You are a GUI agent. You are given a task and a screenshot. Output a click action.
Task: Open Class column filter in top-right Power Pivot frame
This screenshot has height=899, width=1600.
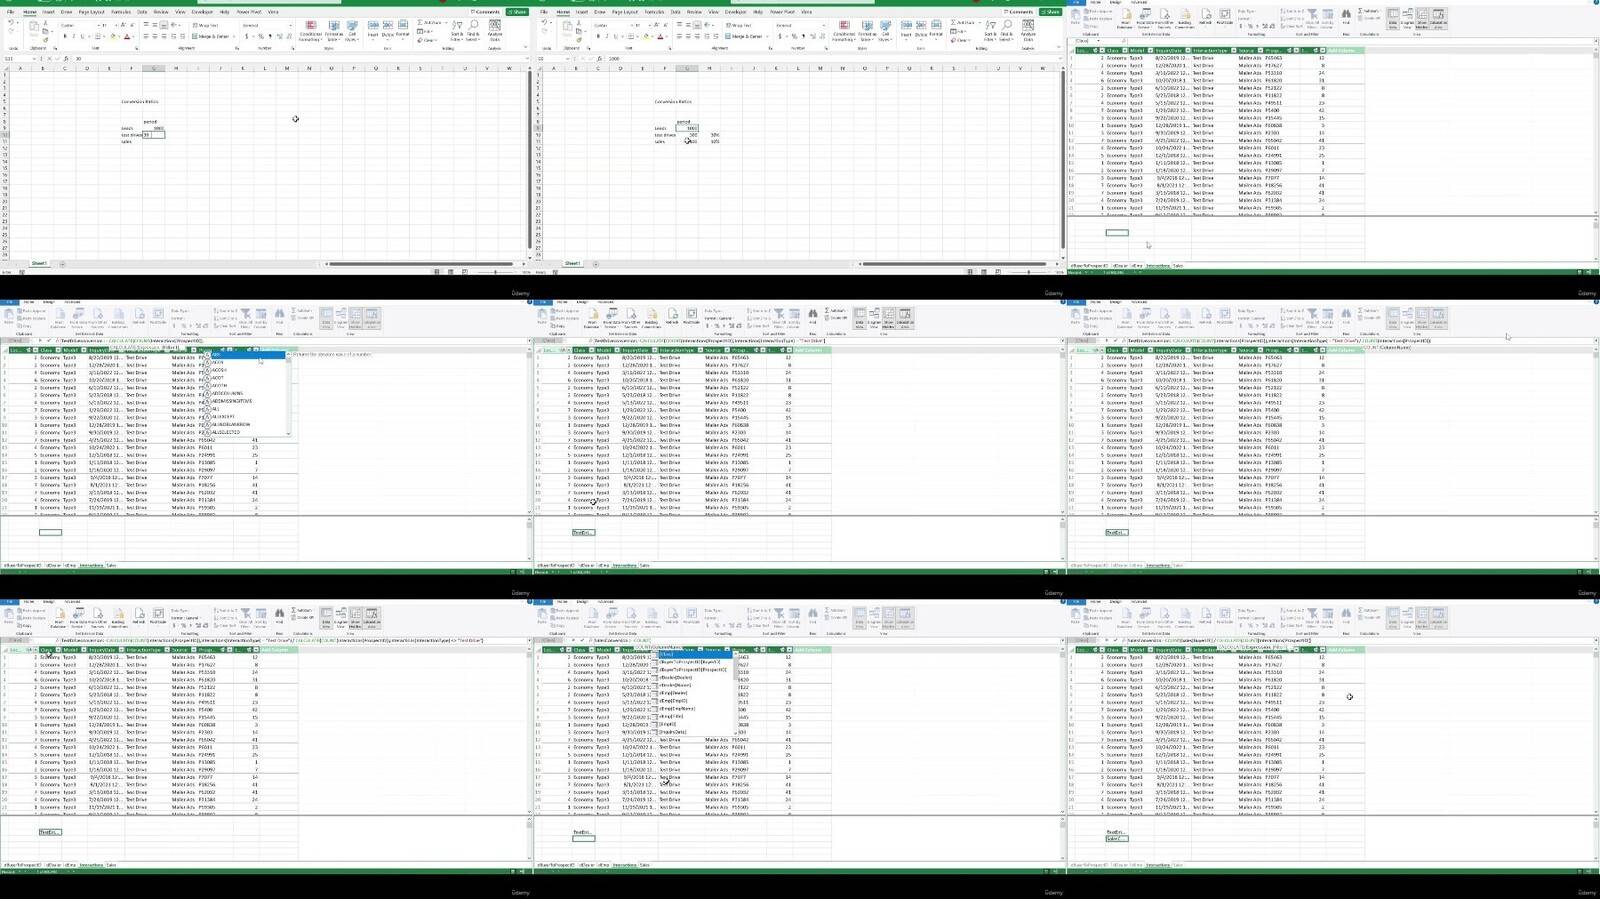tap(1127, 50)
